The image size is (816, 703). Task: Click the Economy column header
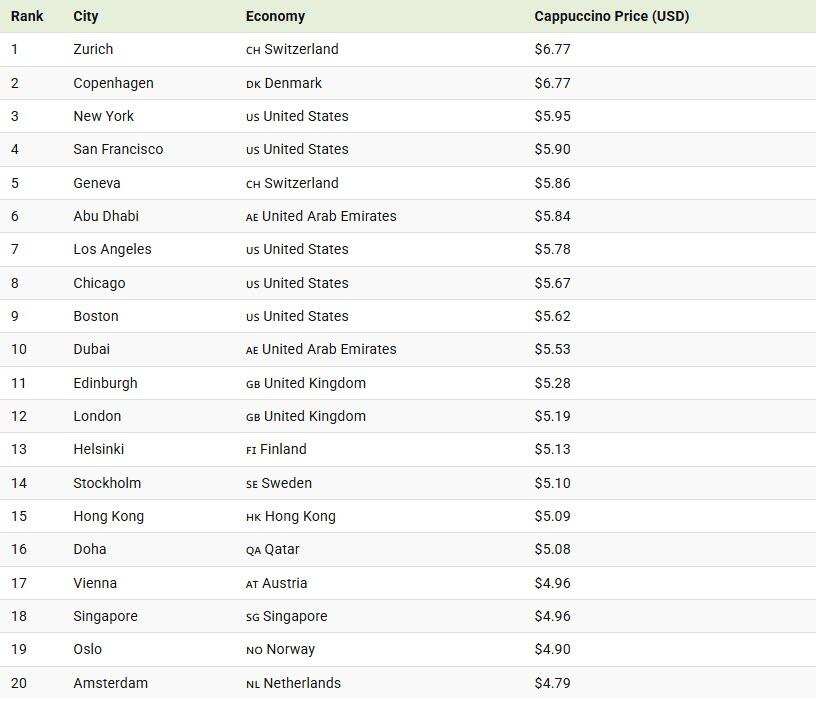(275, 16)
